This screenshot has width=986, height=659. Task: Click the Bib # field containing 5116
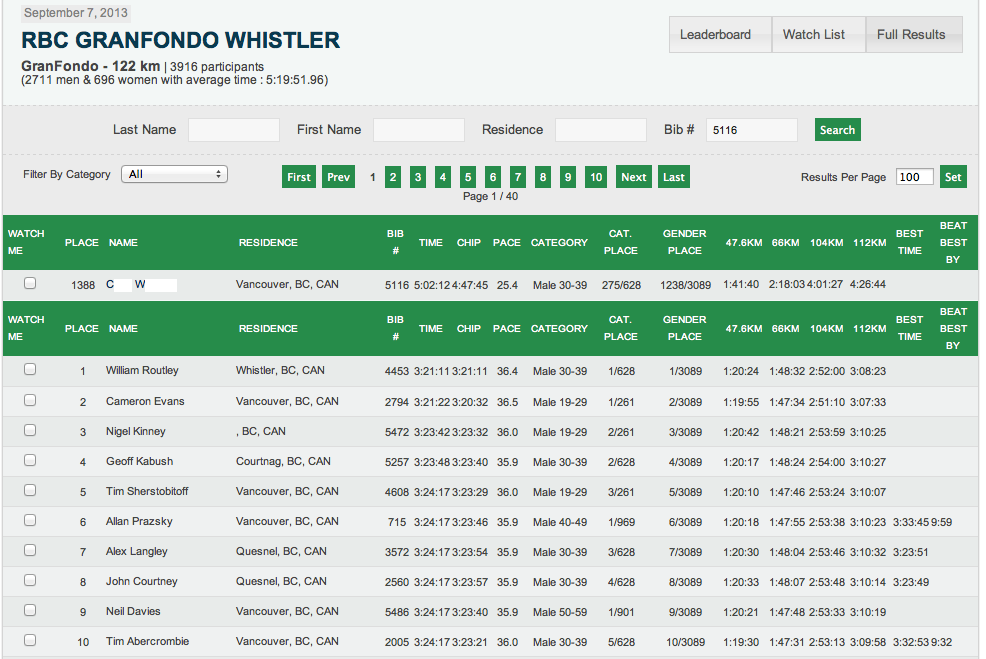[751, 130]
